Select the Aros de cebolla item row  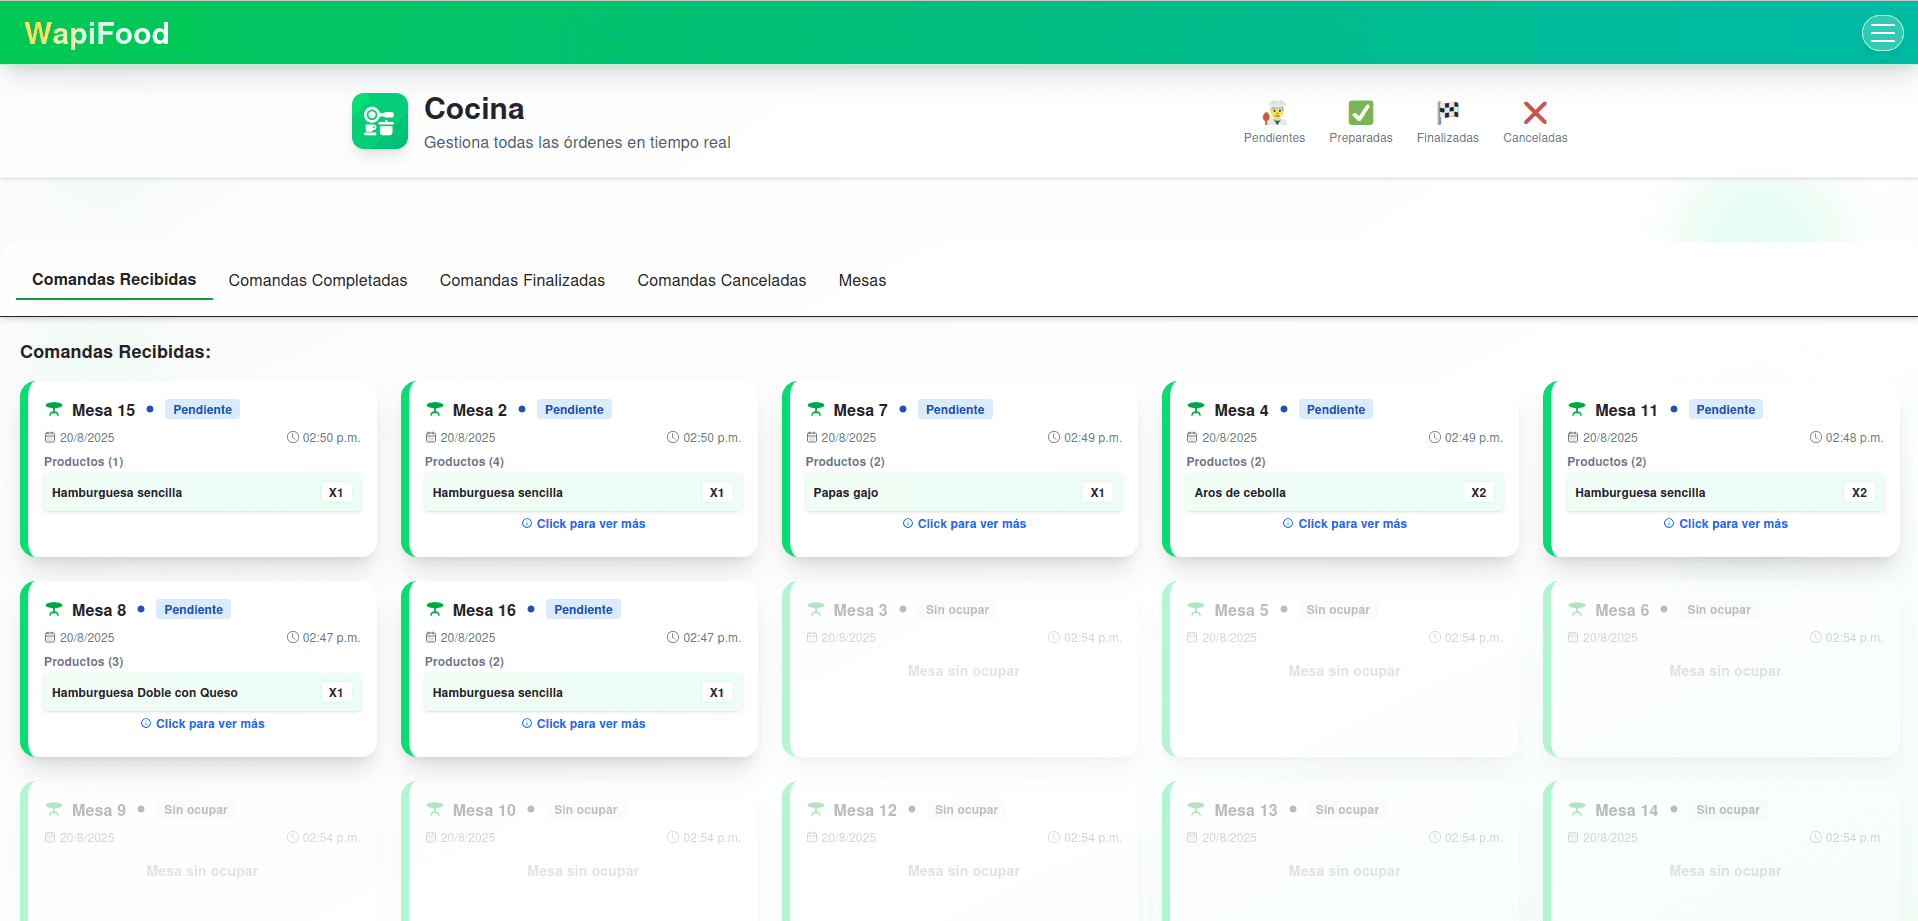pos(1343,493)
